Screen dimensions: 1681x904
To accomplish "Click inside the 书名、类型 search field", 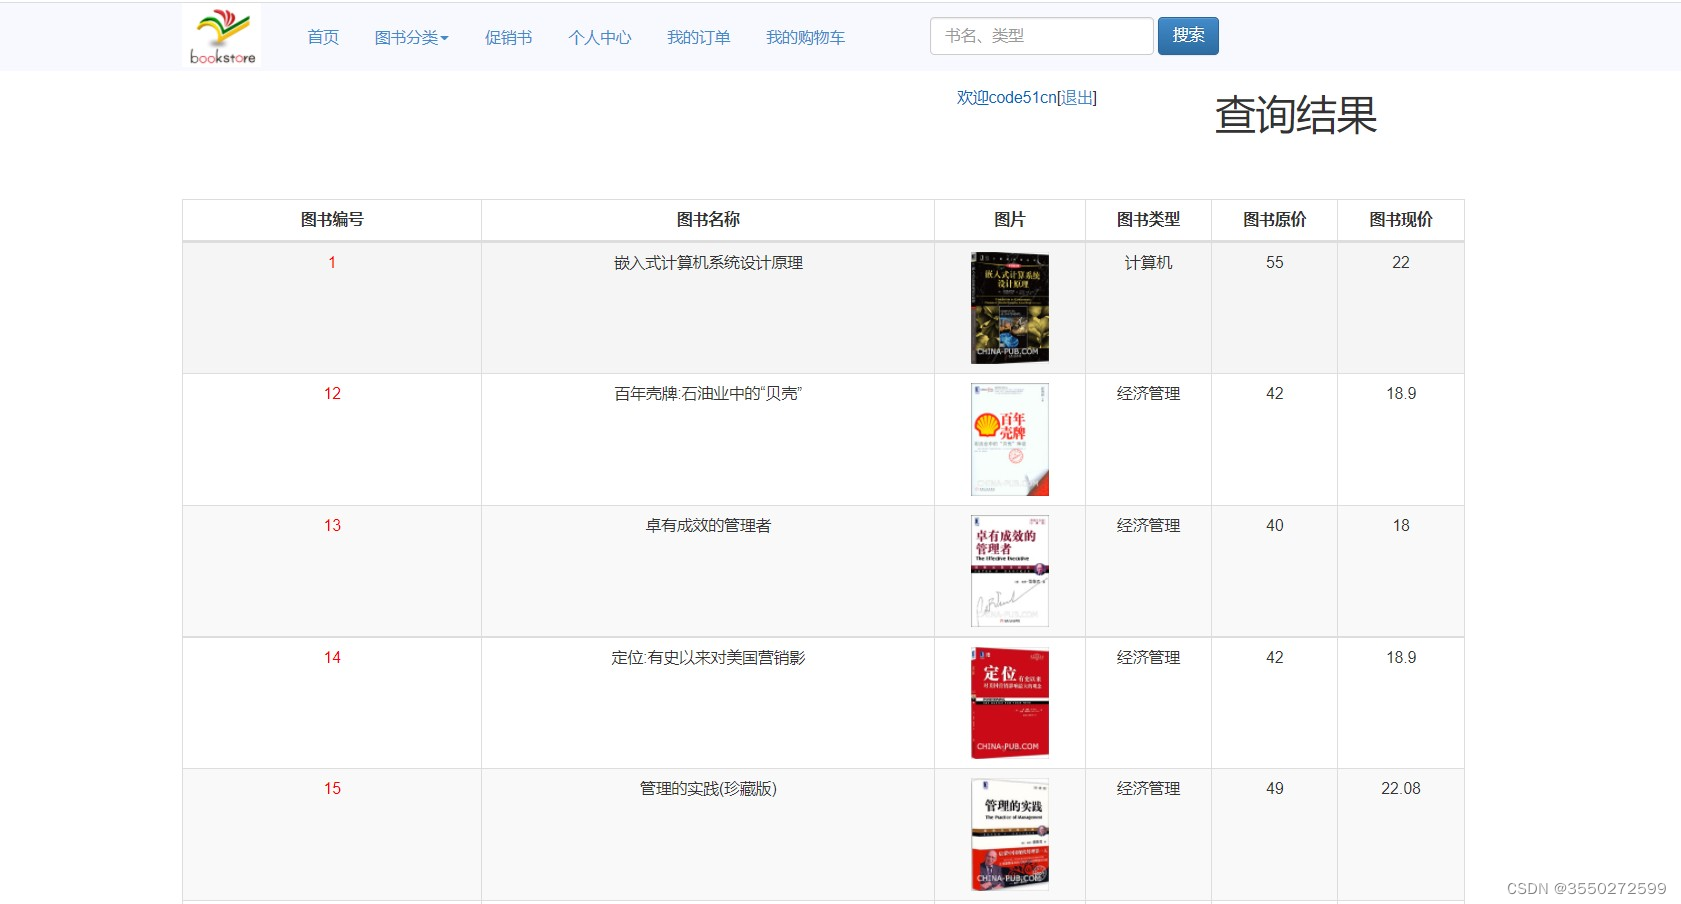I will (x=1040, y=35).
